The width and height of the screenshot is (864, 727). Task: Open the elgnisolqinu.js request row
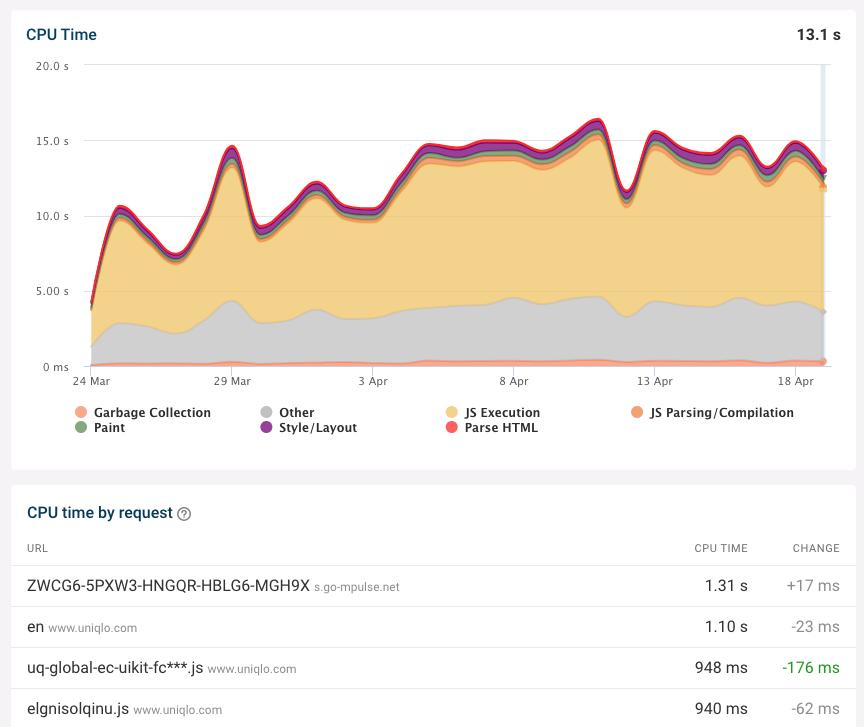433,708
